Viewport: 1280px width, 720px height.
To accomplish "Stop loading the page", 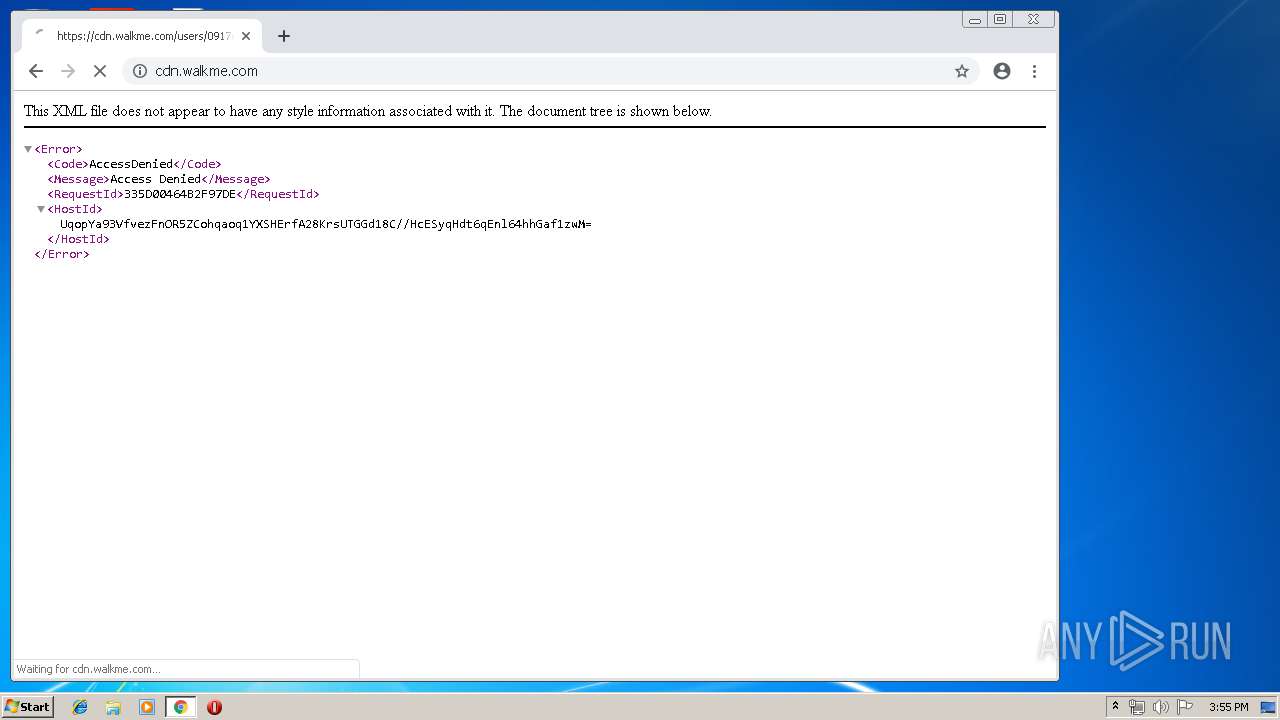I will coord(100,71).
